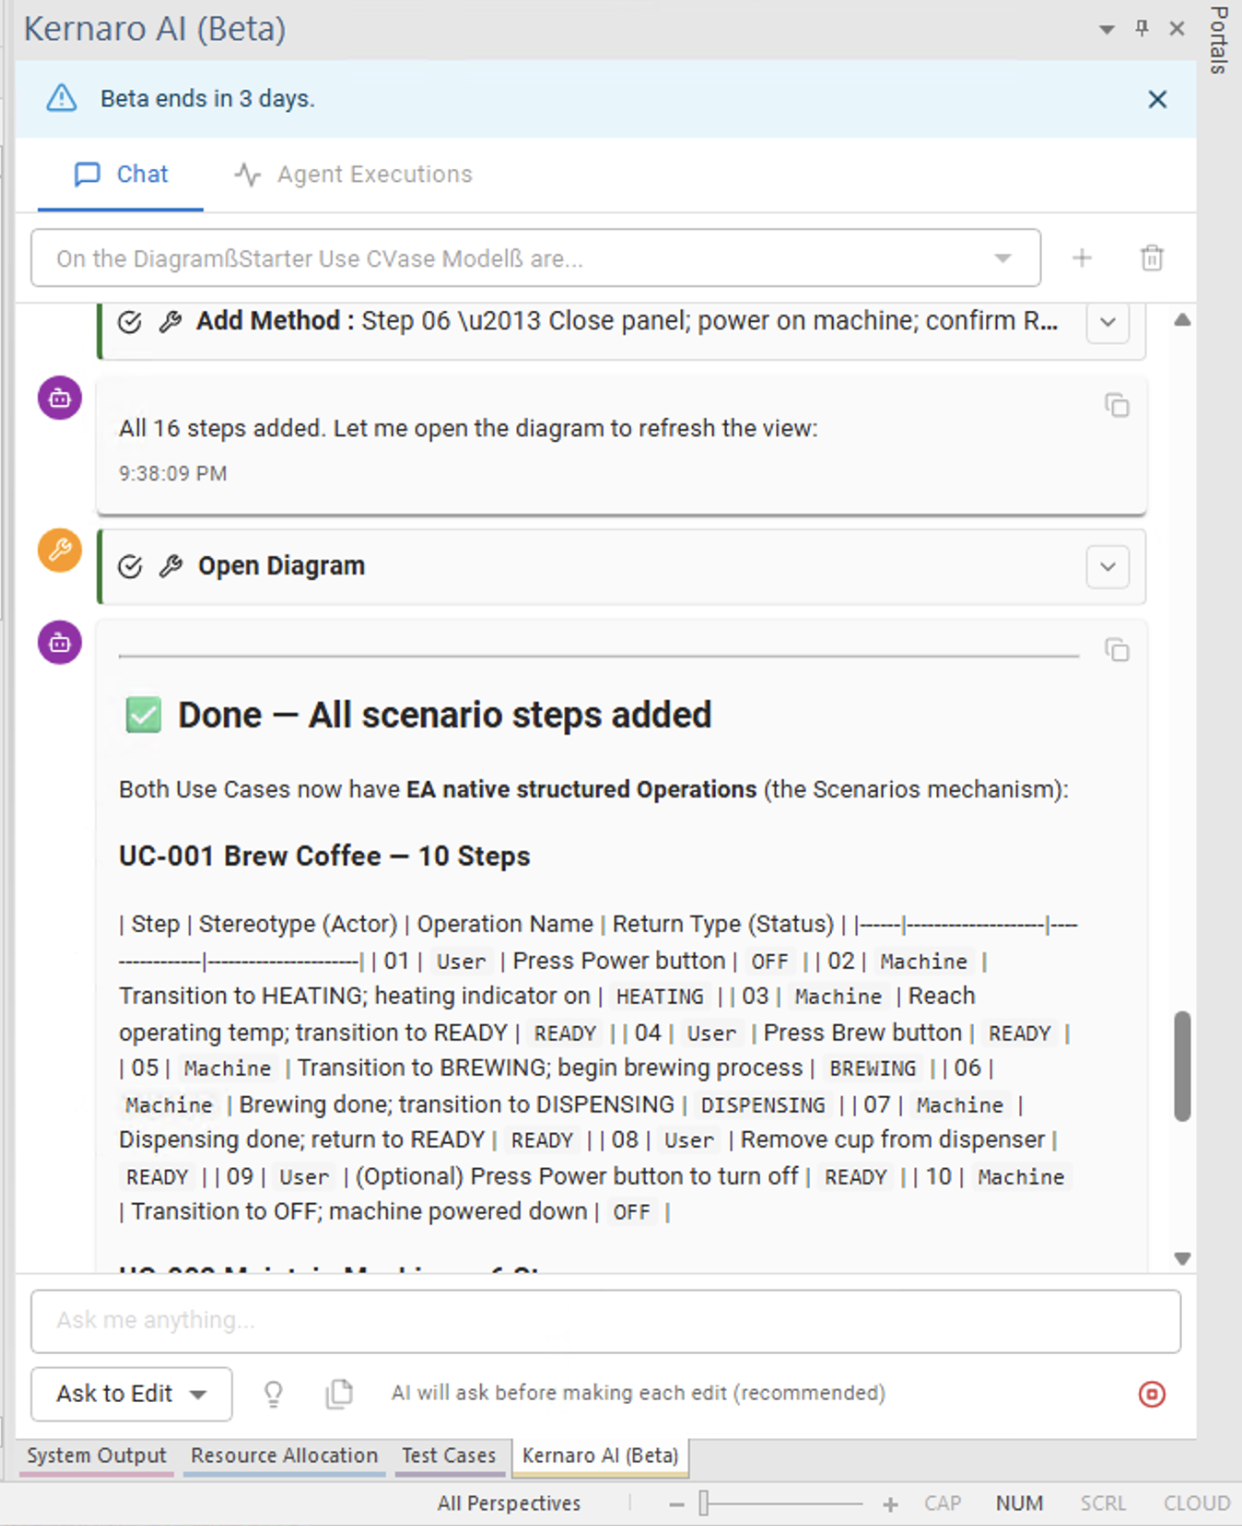Image resolution: width=1242 pixels, height=1526 pixels.
Task: Expand the Open Diagram tool entry
Action: tap(1108, 567)
